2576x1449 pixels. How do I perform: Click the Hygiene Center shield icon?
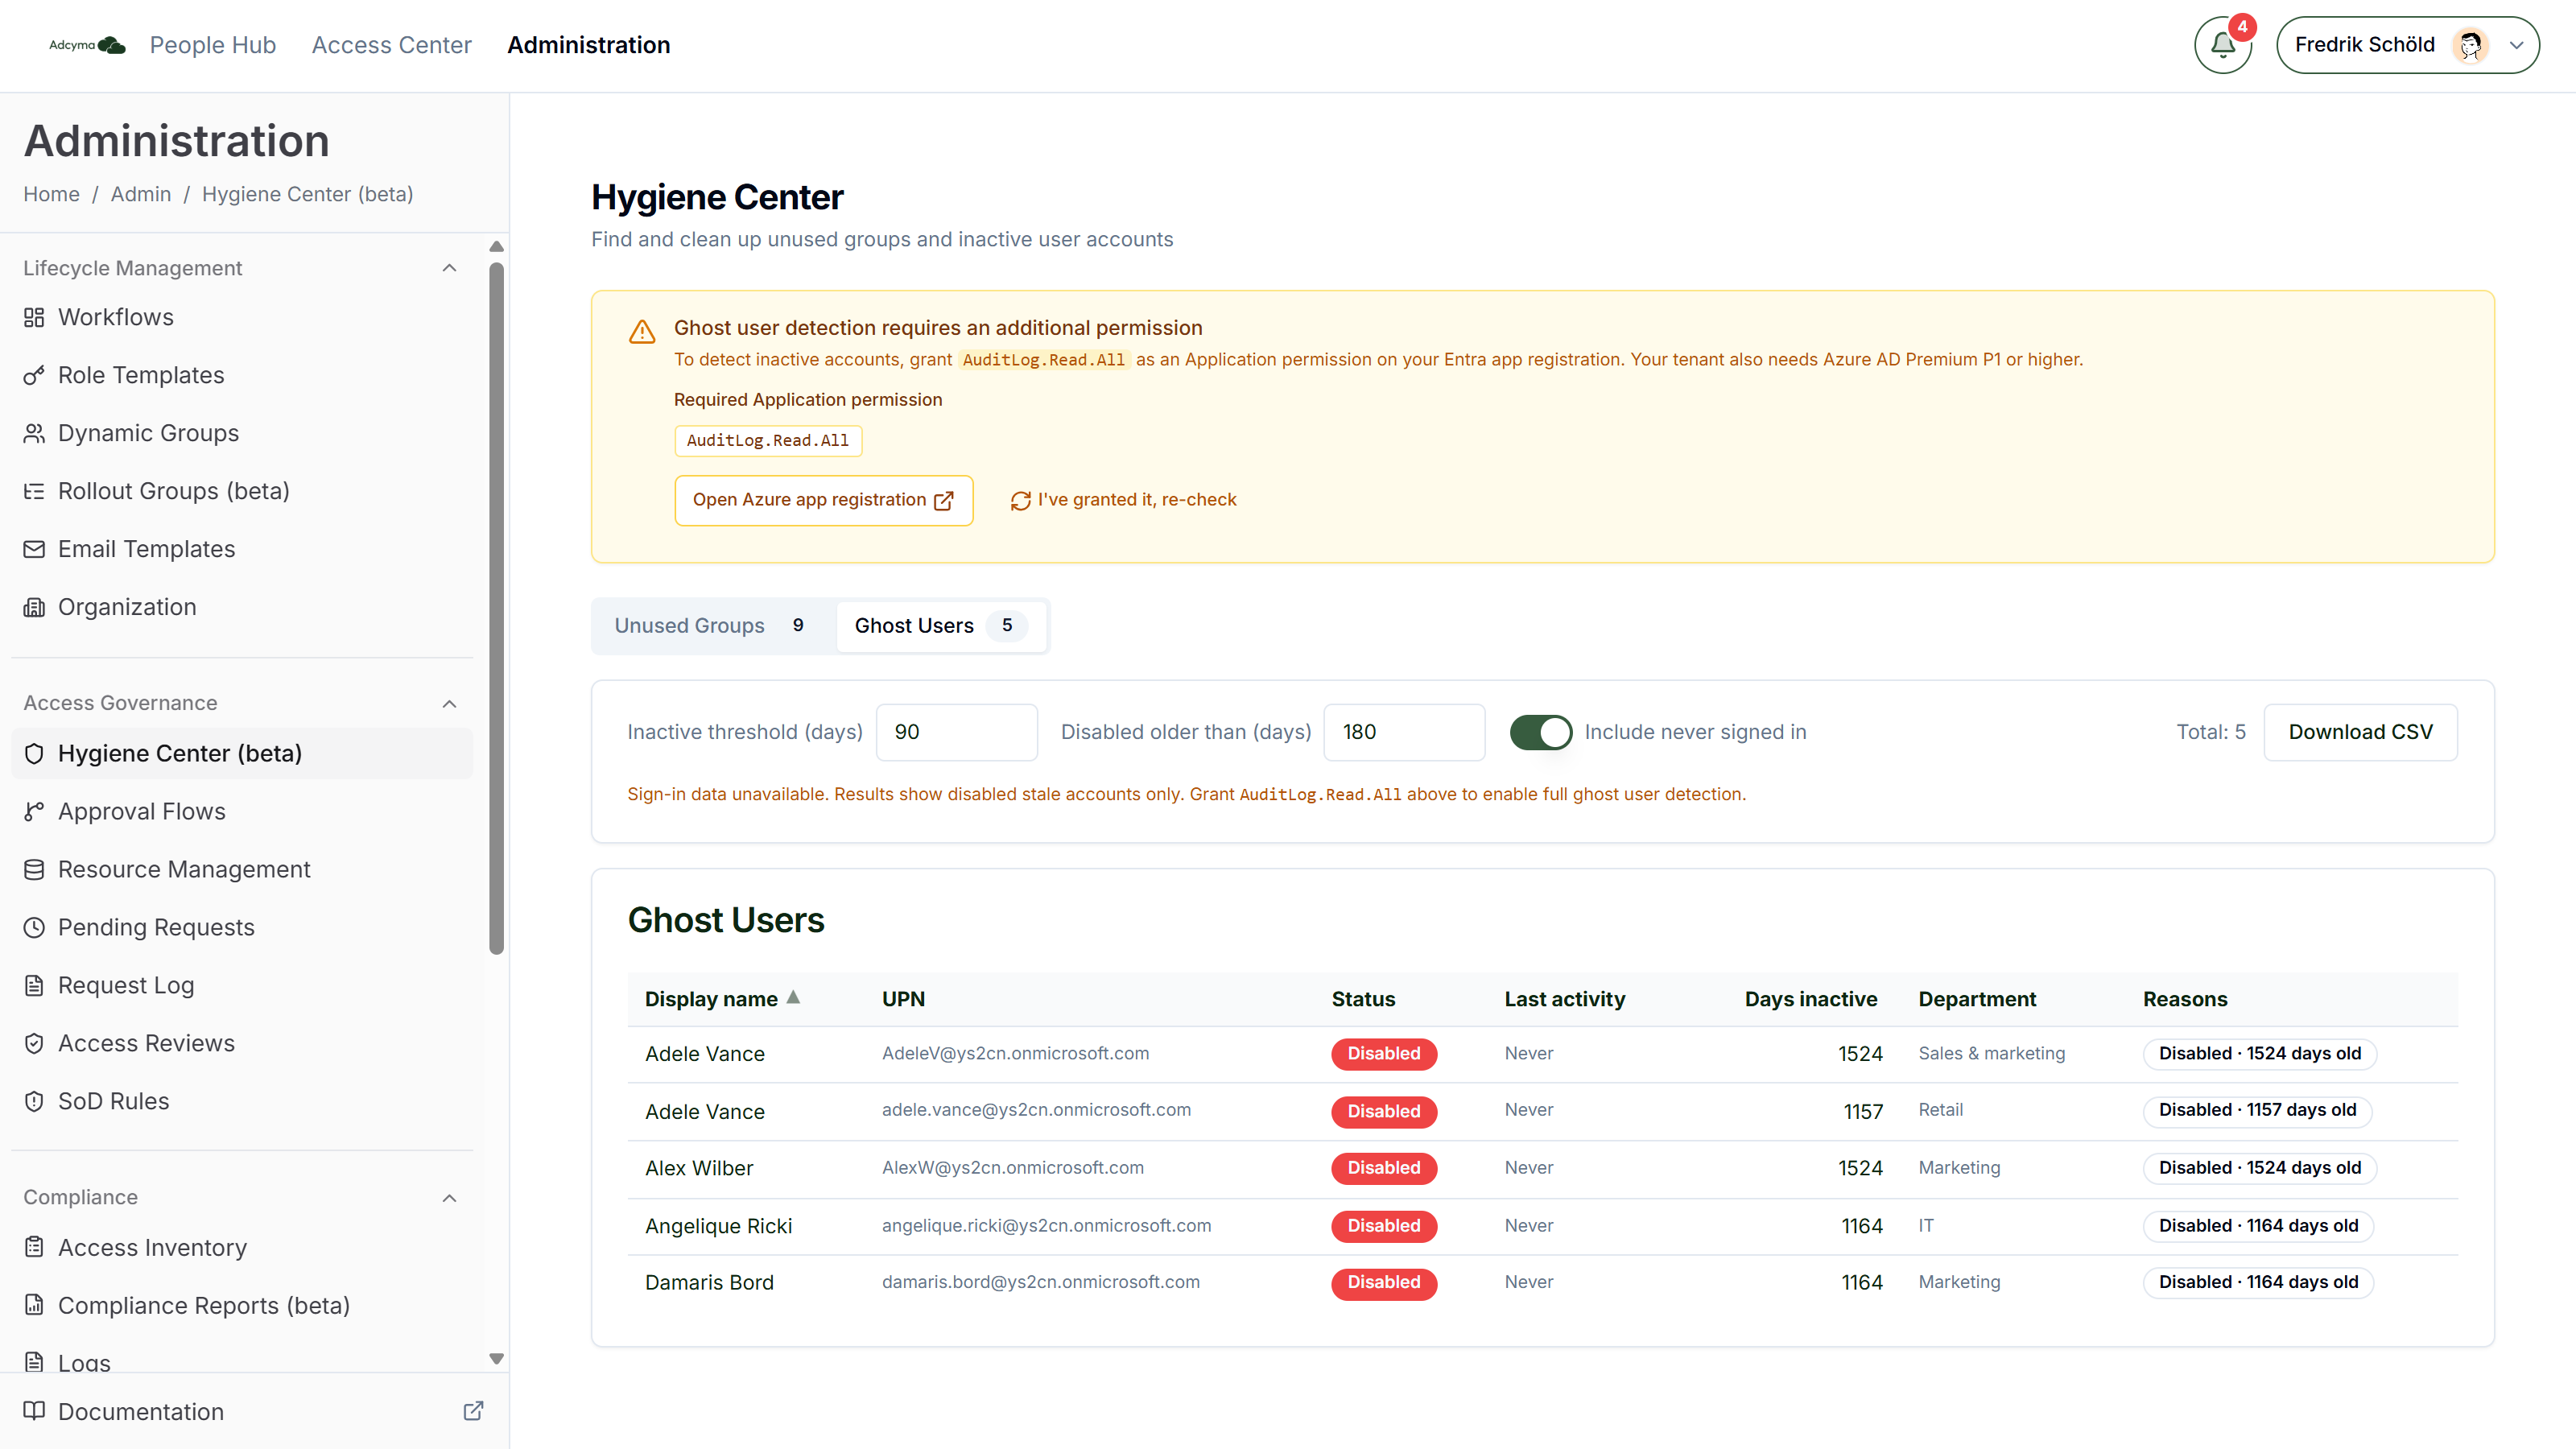click(x=34, y=753)
